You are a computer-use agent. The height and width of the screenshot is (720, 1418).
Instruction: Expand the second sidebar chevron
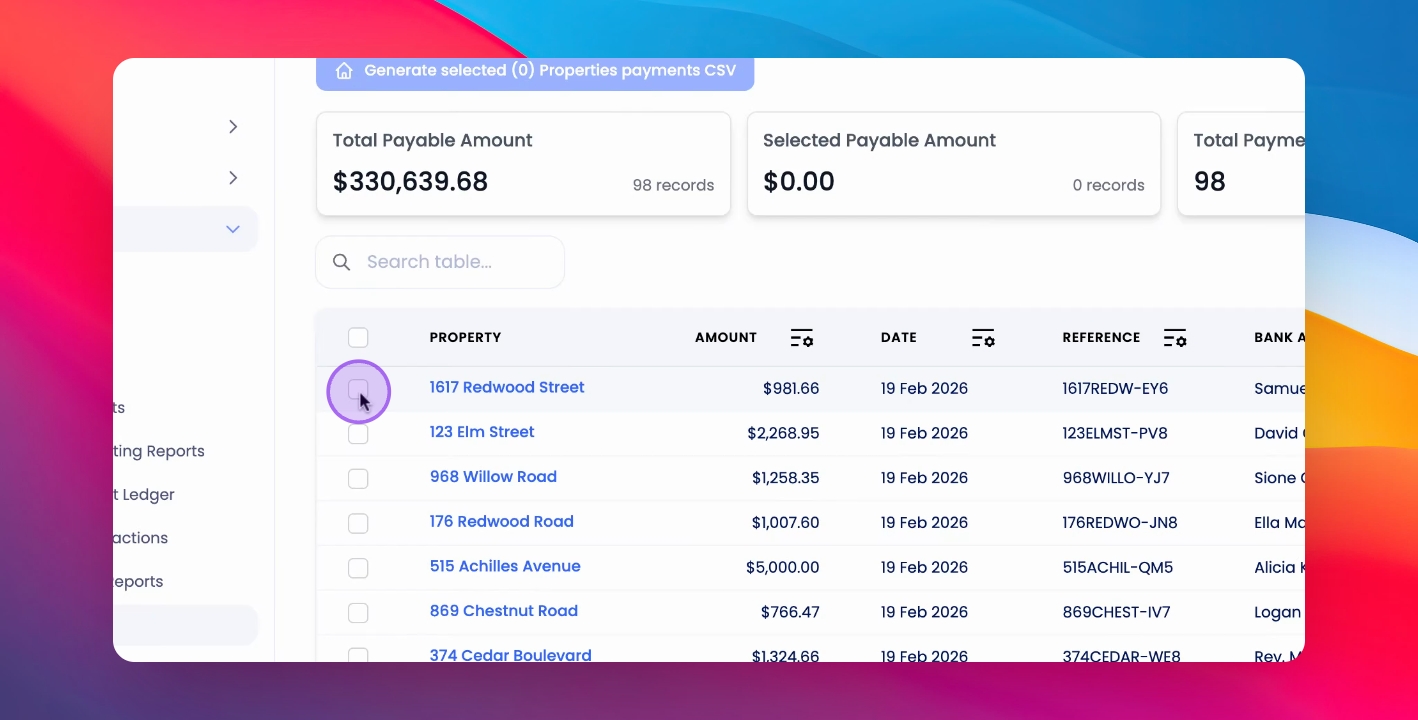233,178
